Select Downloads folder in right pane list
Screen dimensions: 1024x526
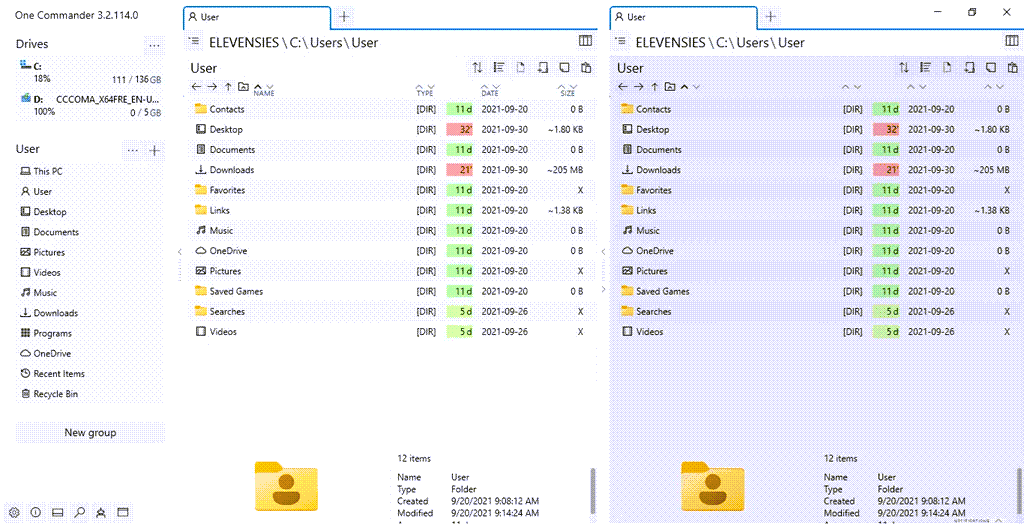pos(657,170)
